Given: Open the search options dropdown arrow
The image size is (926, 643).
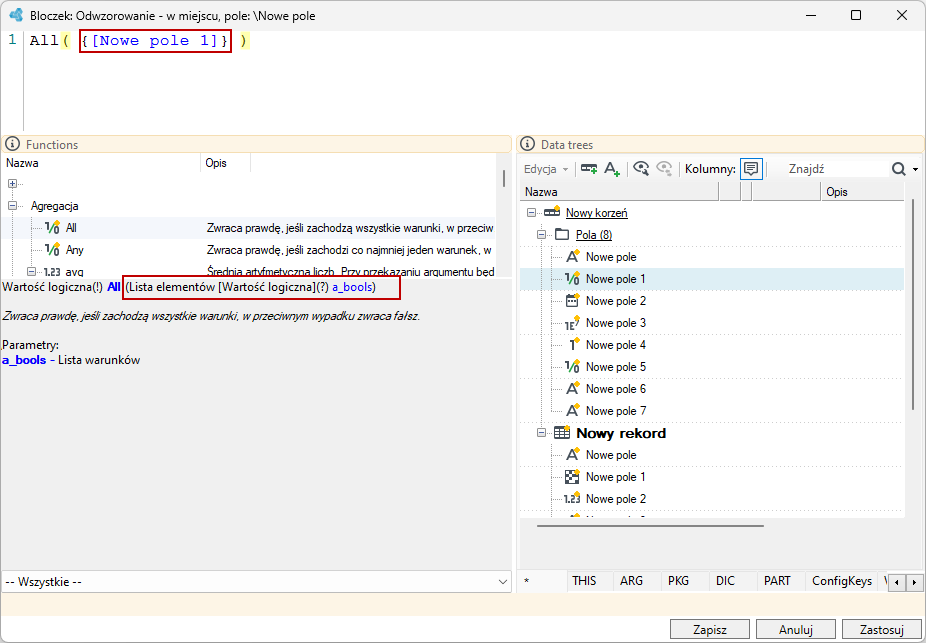Looking at the screenshot, I should pos(915,169).
